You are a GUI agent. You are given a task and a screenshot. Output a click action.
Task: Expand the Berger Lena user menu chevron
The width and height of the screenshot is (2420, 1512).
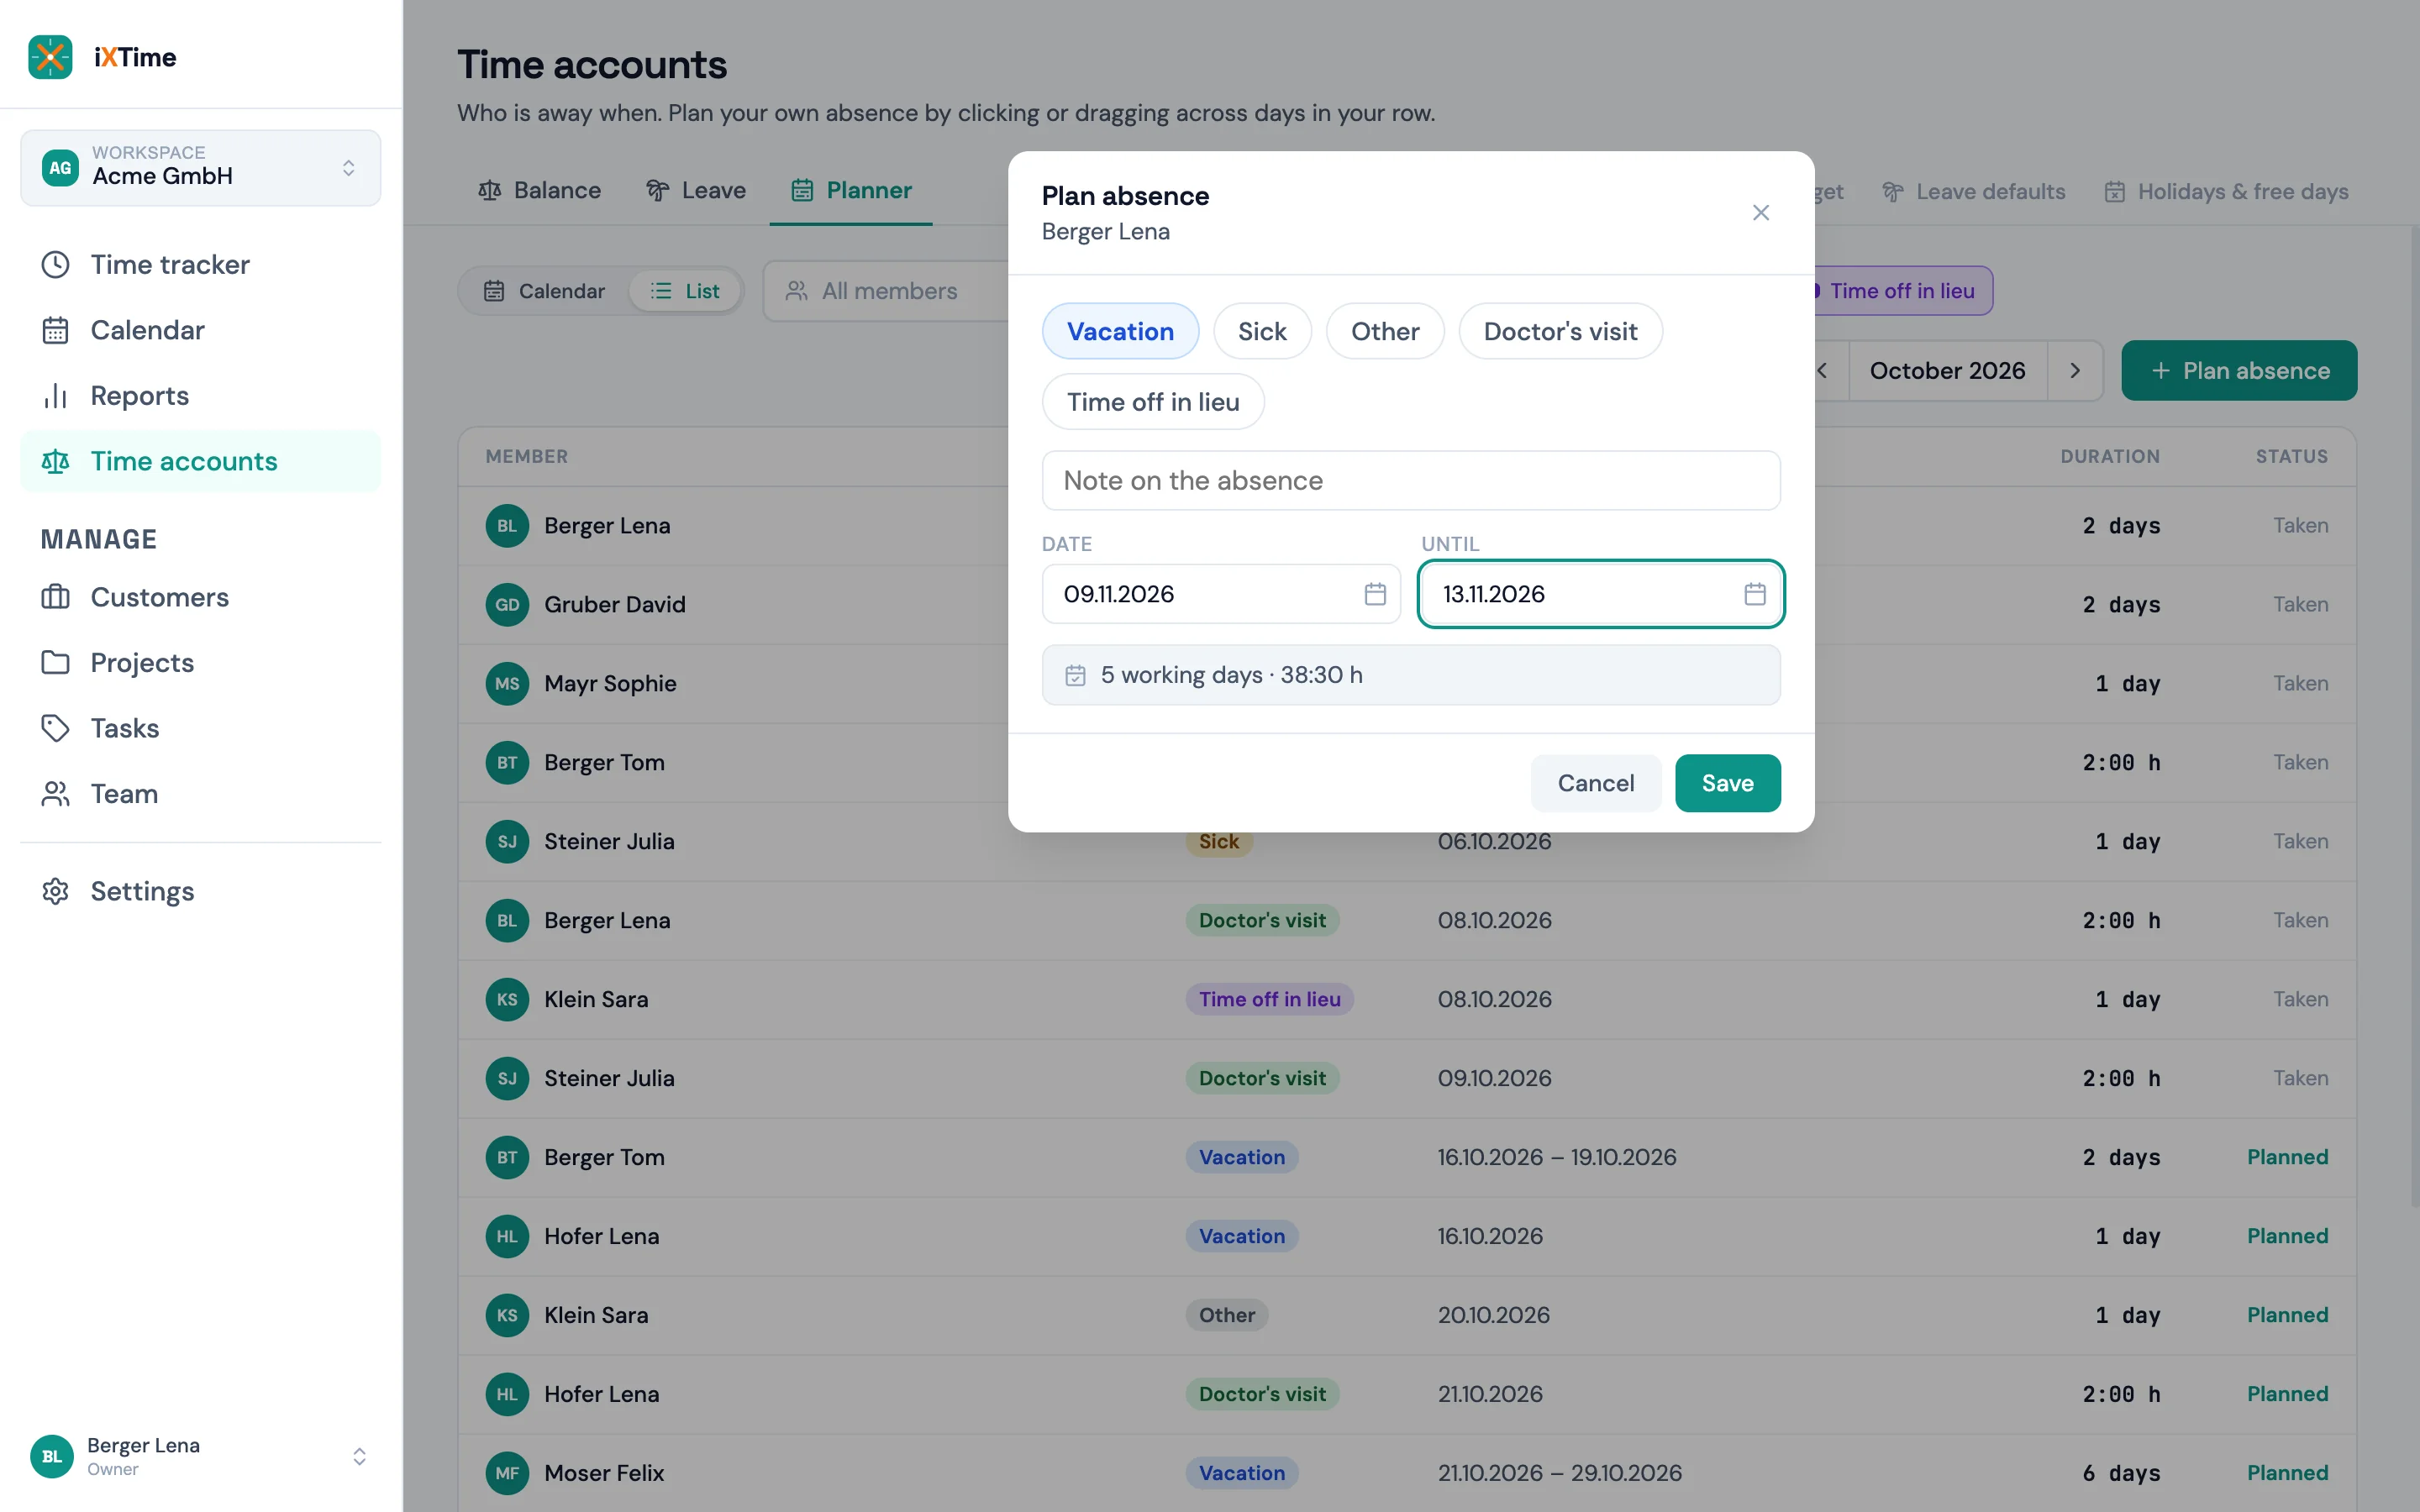(x=359, y=1456)
